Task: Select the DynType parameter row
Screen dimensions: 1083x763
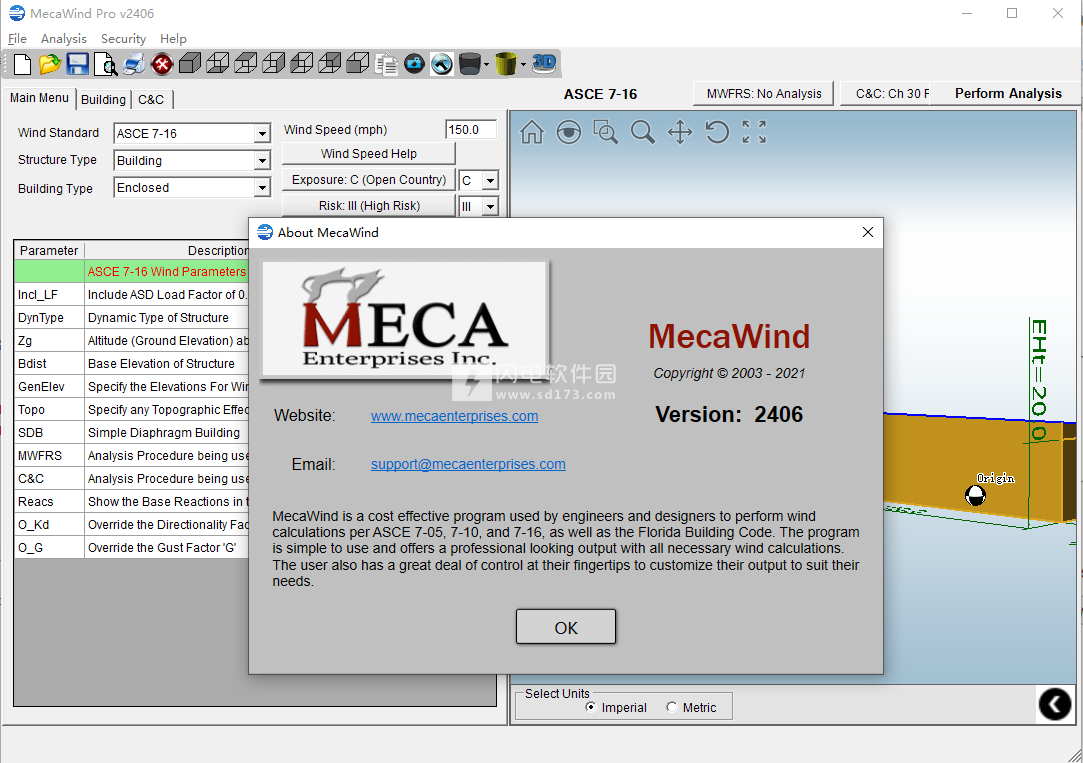Action: pos(131,318)
